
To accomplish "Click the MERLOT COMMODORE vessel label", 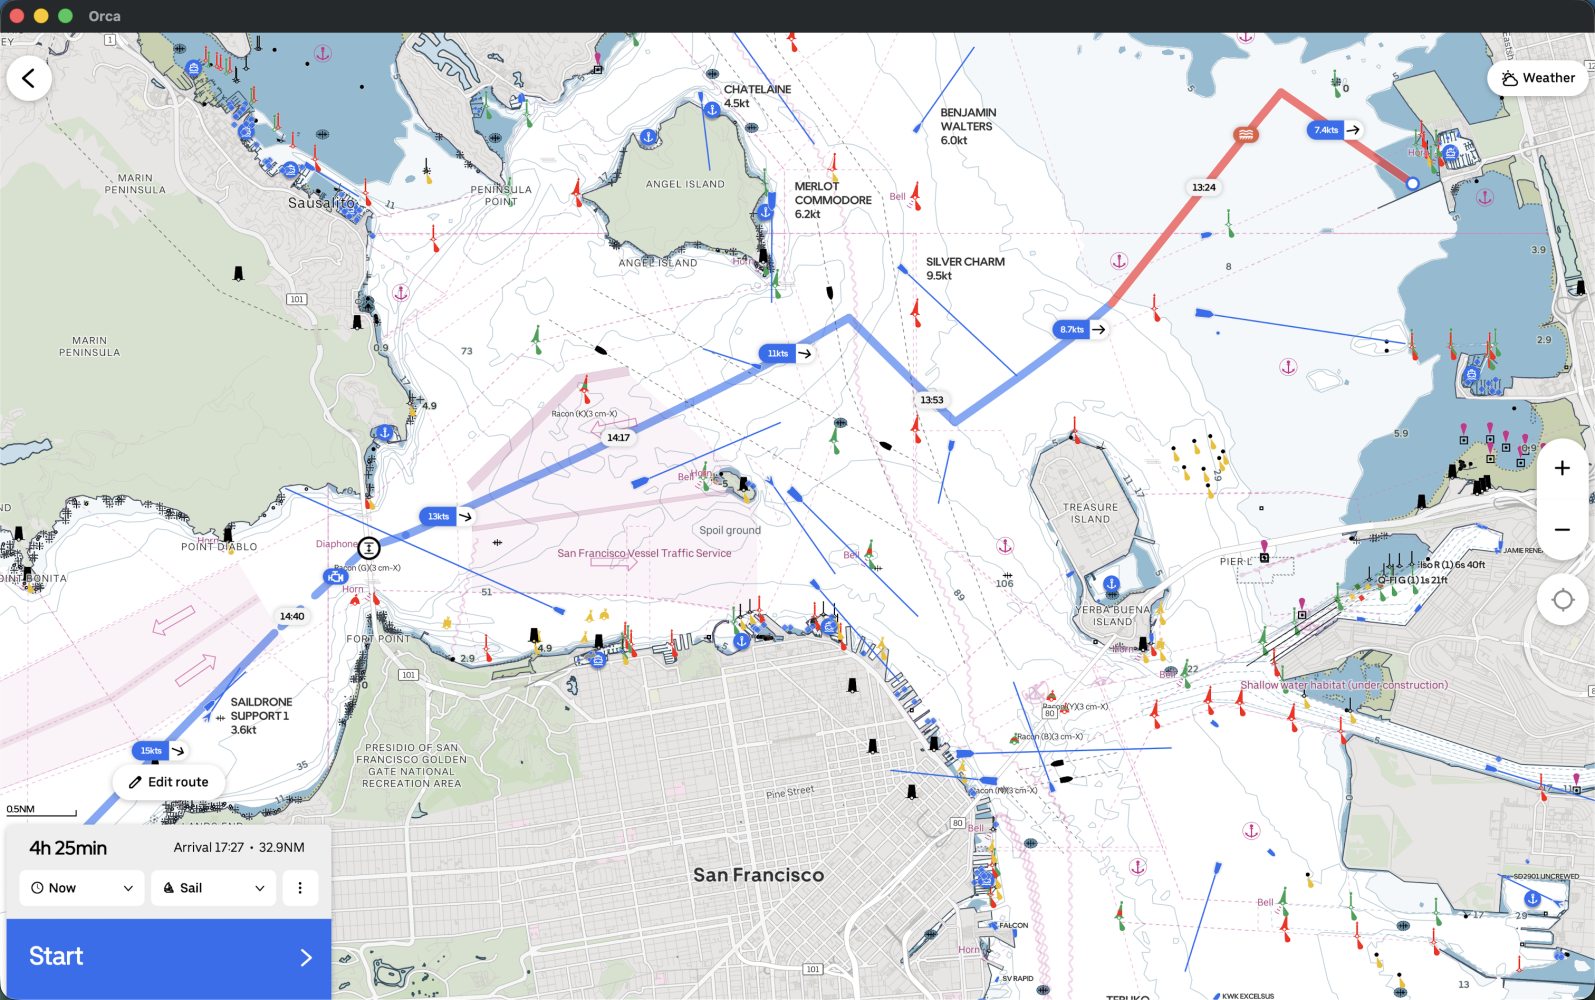I will [833, 200].
